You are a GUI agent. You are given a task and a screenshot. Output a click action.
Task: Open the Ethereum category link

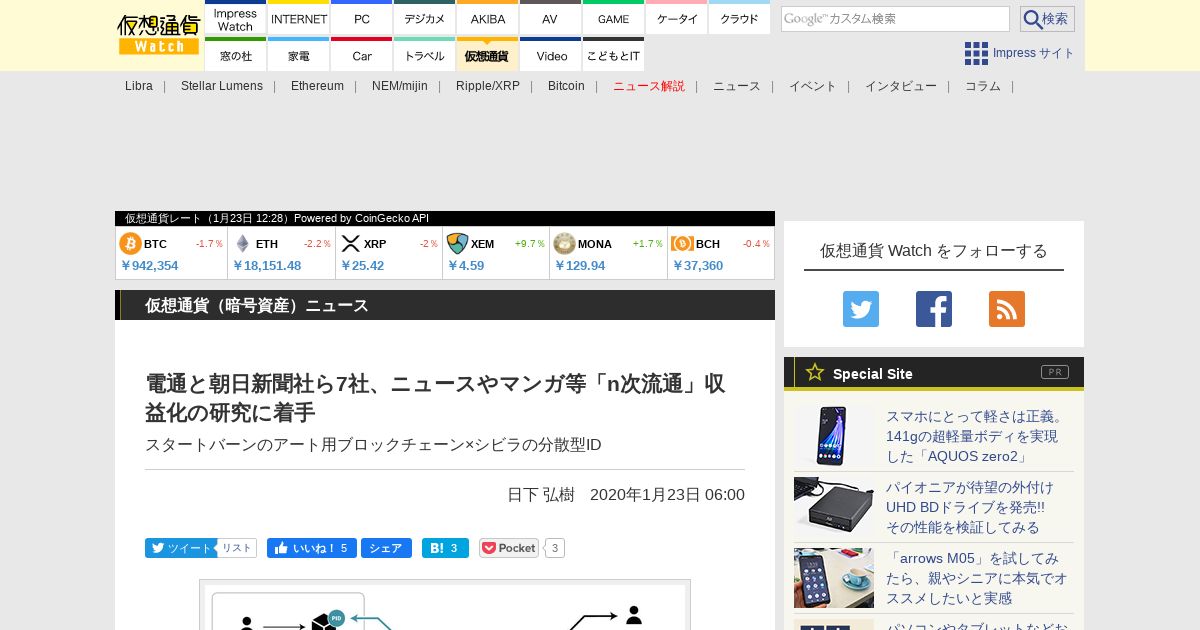coord(317,86)
